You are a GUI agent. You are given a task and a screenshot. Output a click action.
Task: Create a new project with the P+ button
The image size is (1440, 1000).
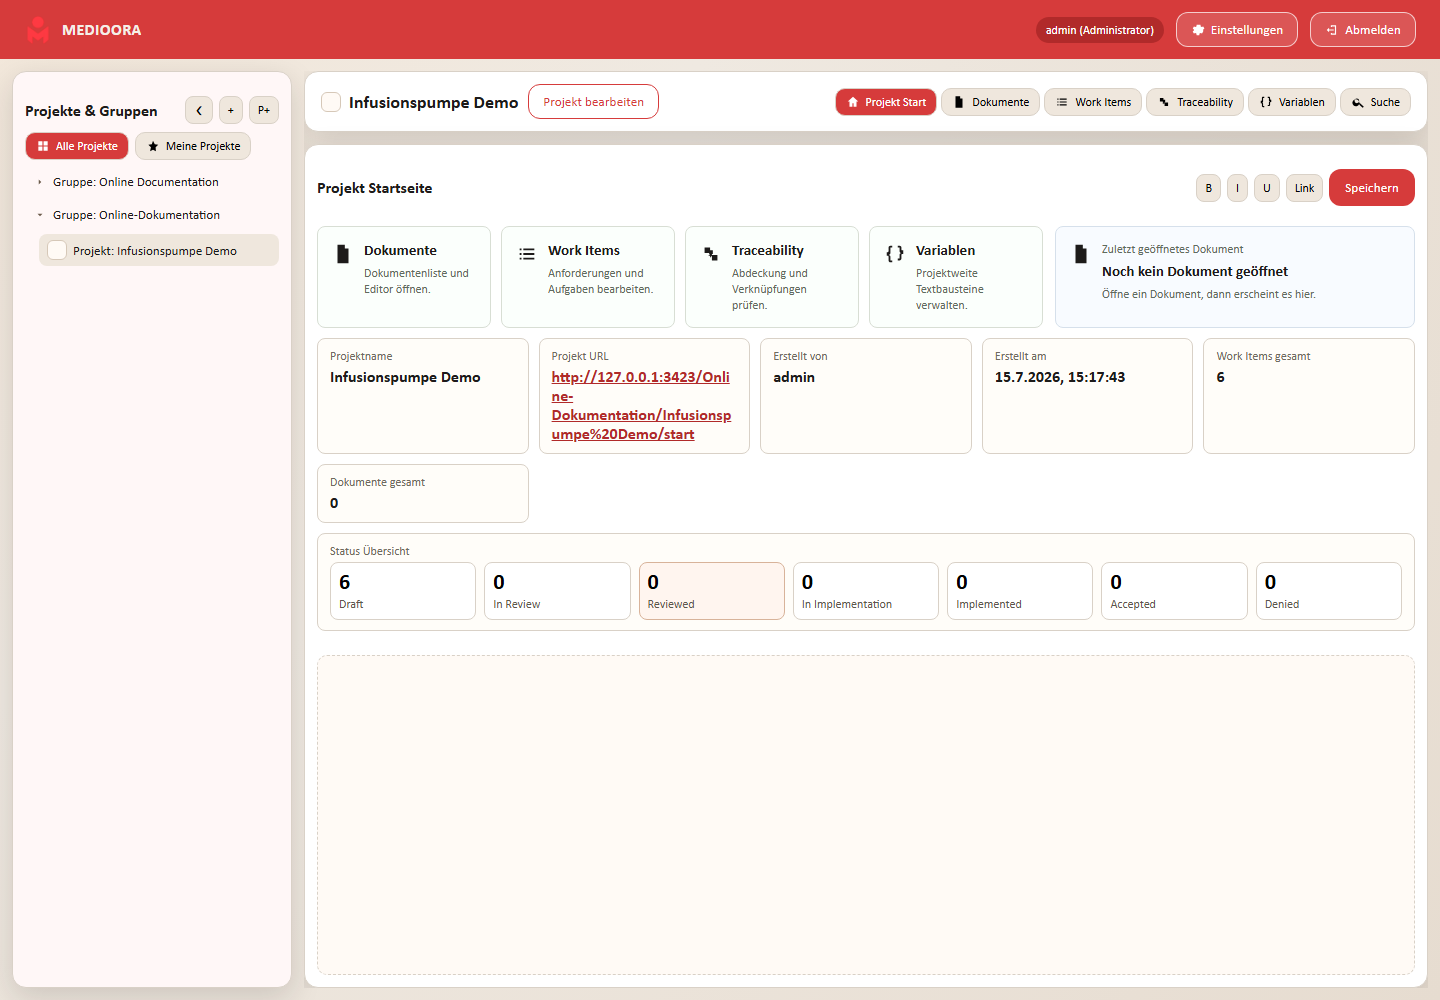(264, 110)
